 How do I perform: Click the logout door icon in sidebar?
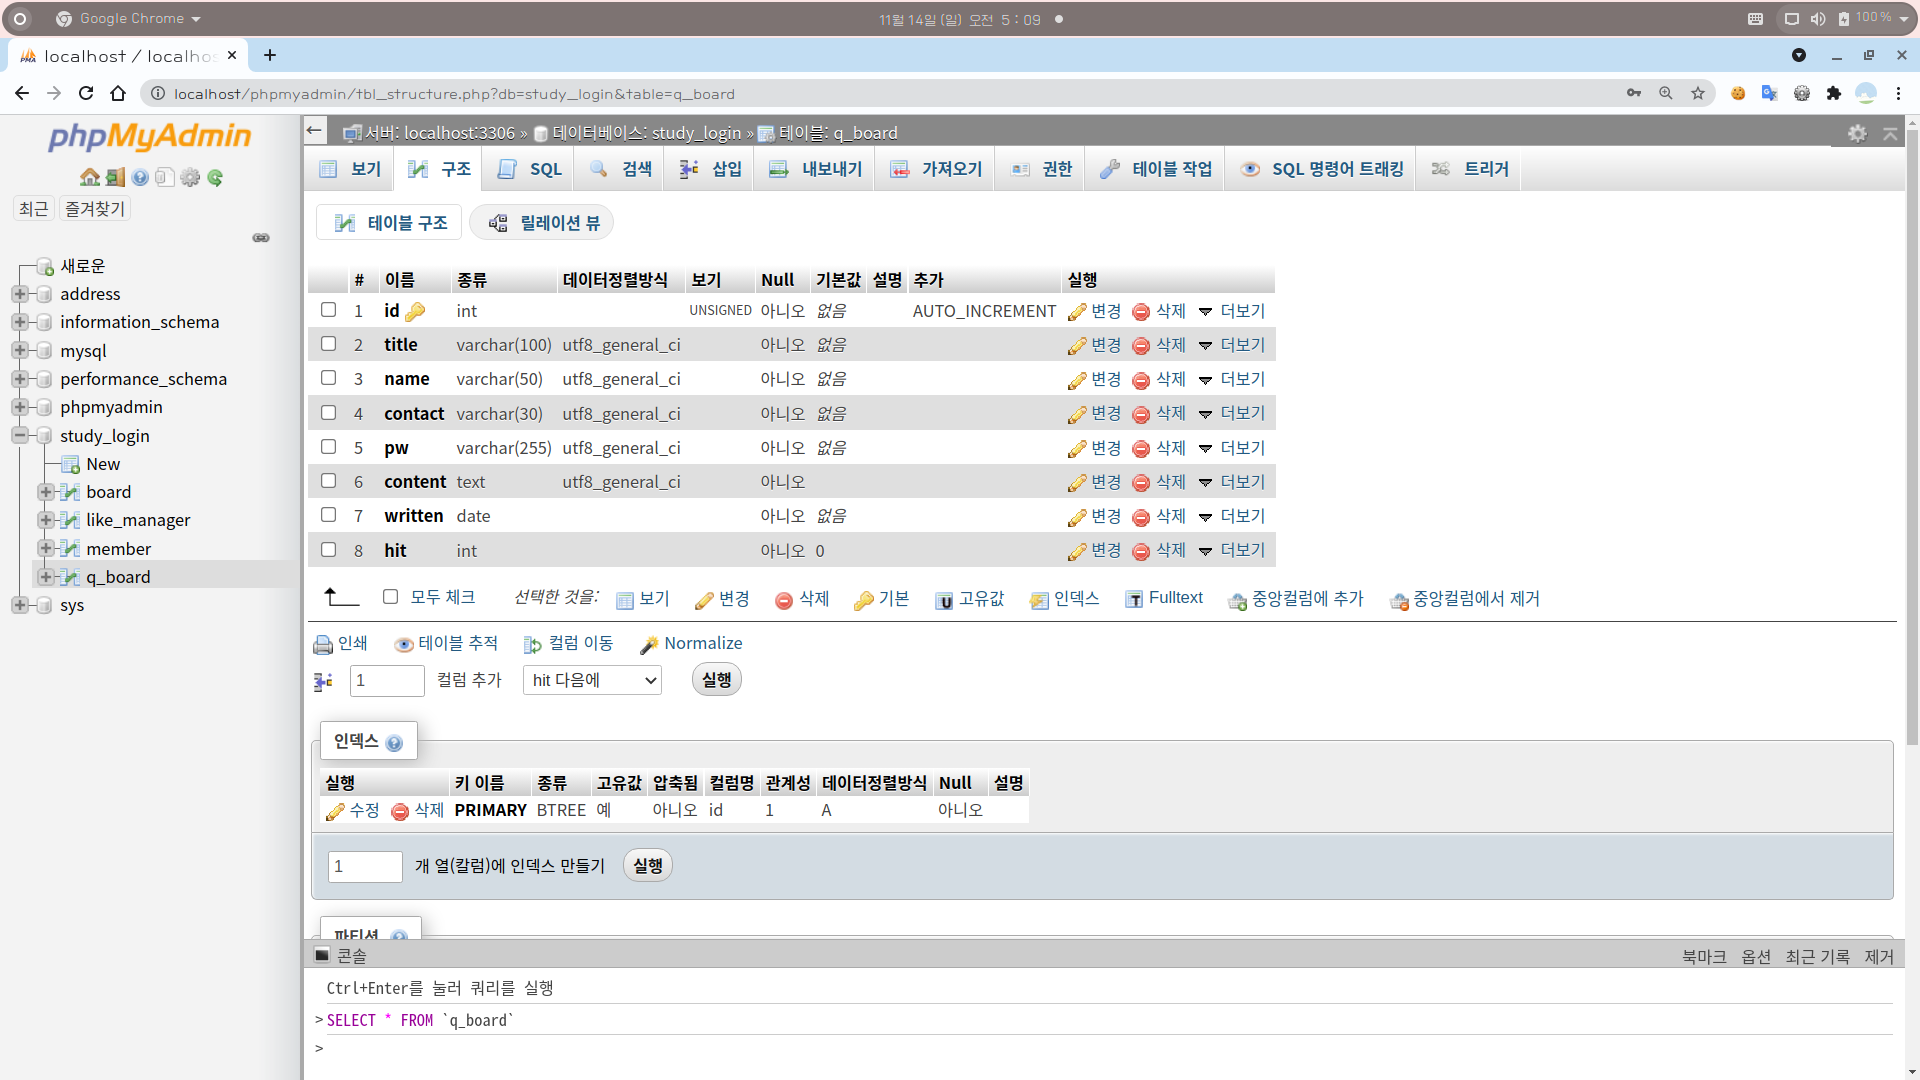tap(115, 177)
